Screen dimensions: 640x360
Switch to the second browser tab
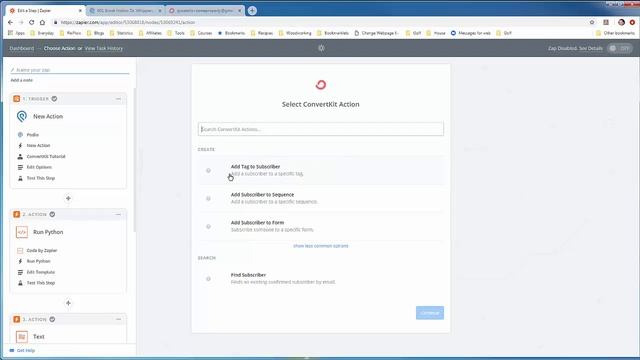[125, 11]
